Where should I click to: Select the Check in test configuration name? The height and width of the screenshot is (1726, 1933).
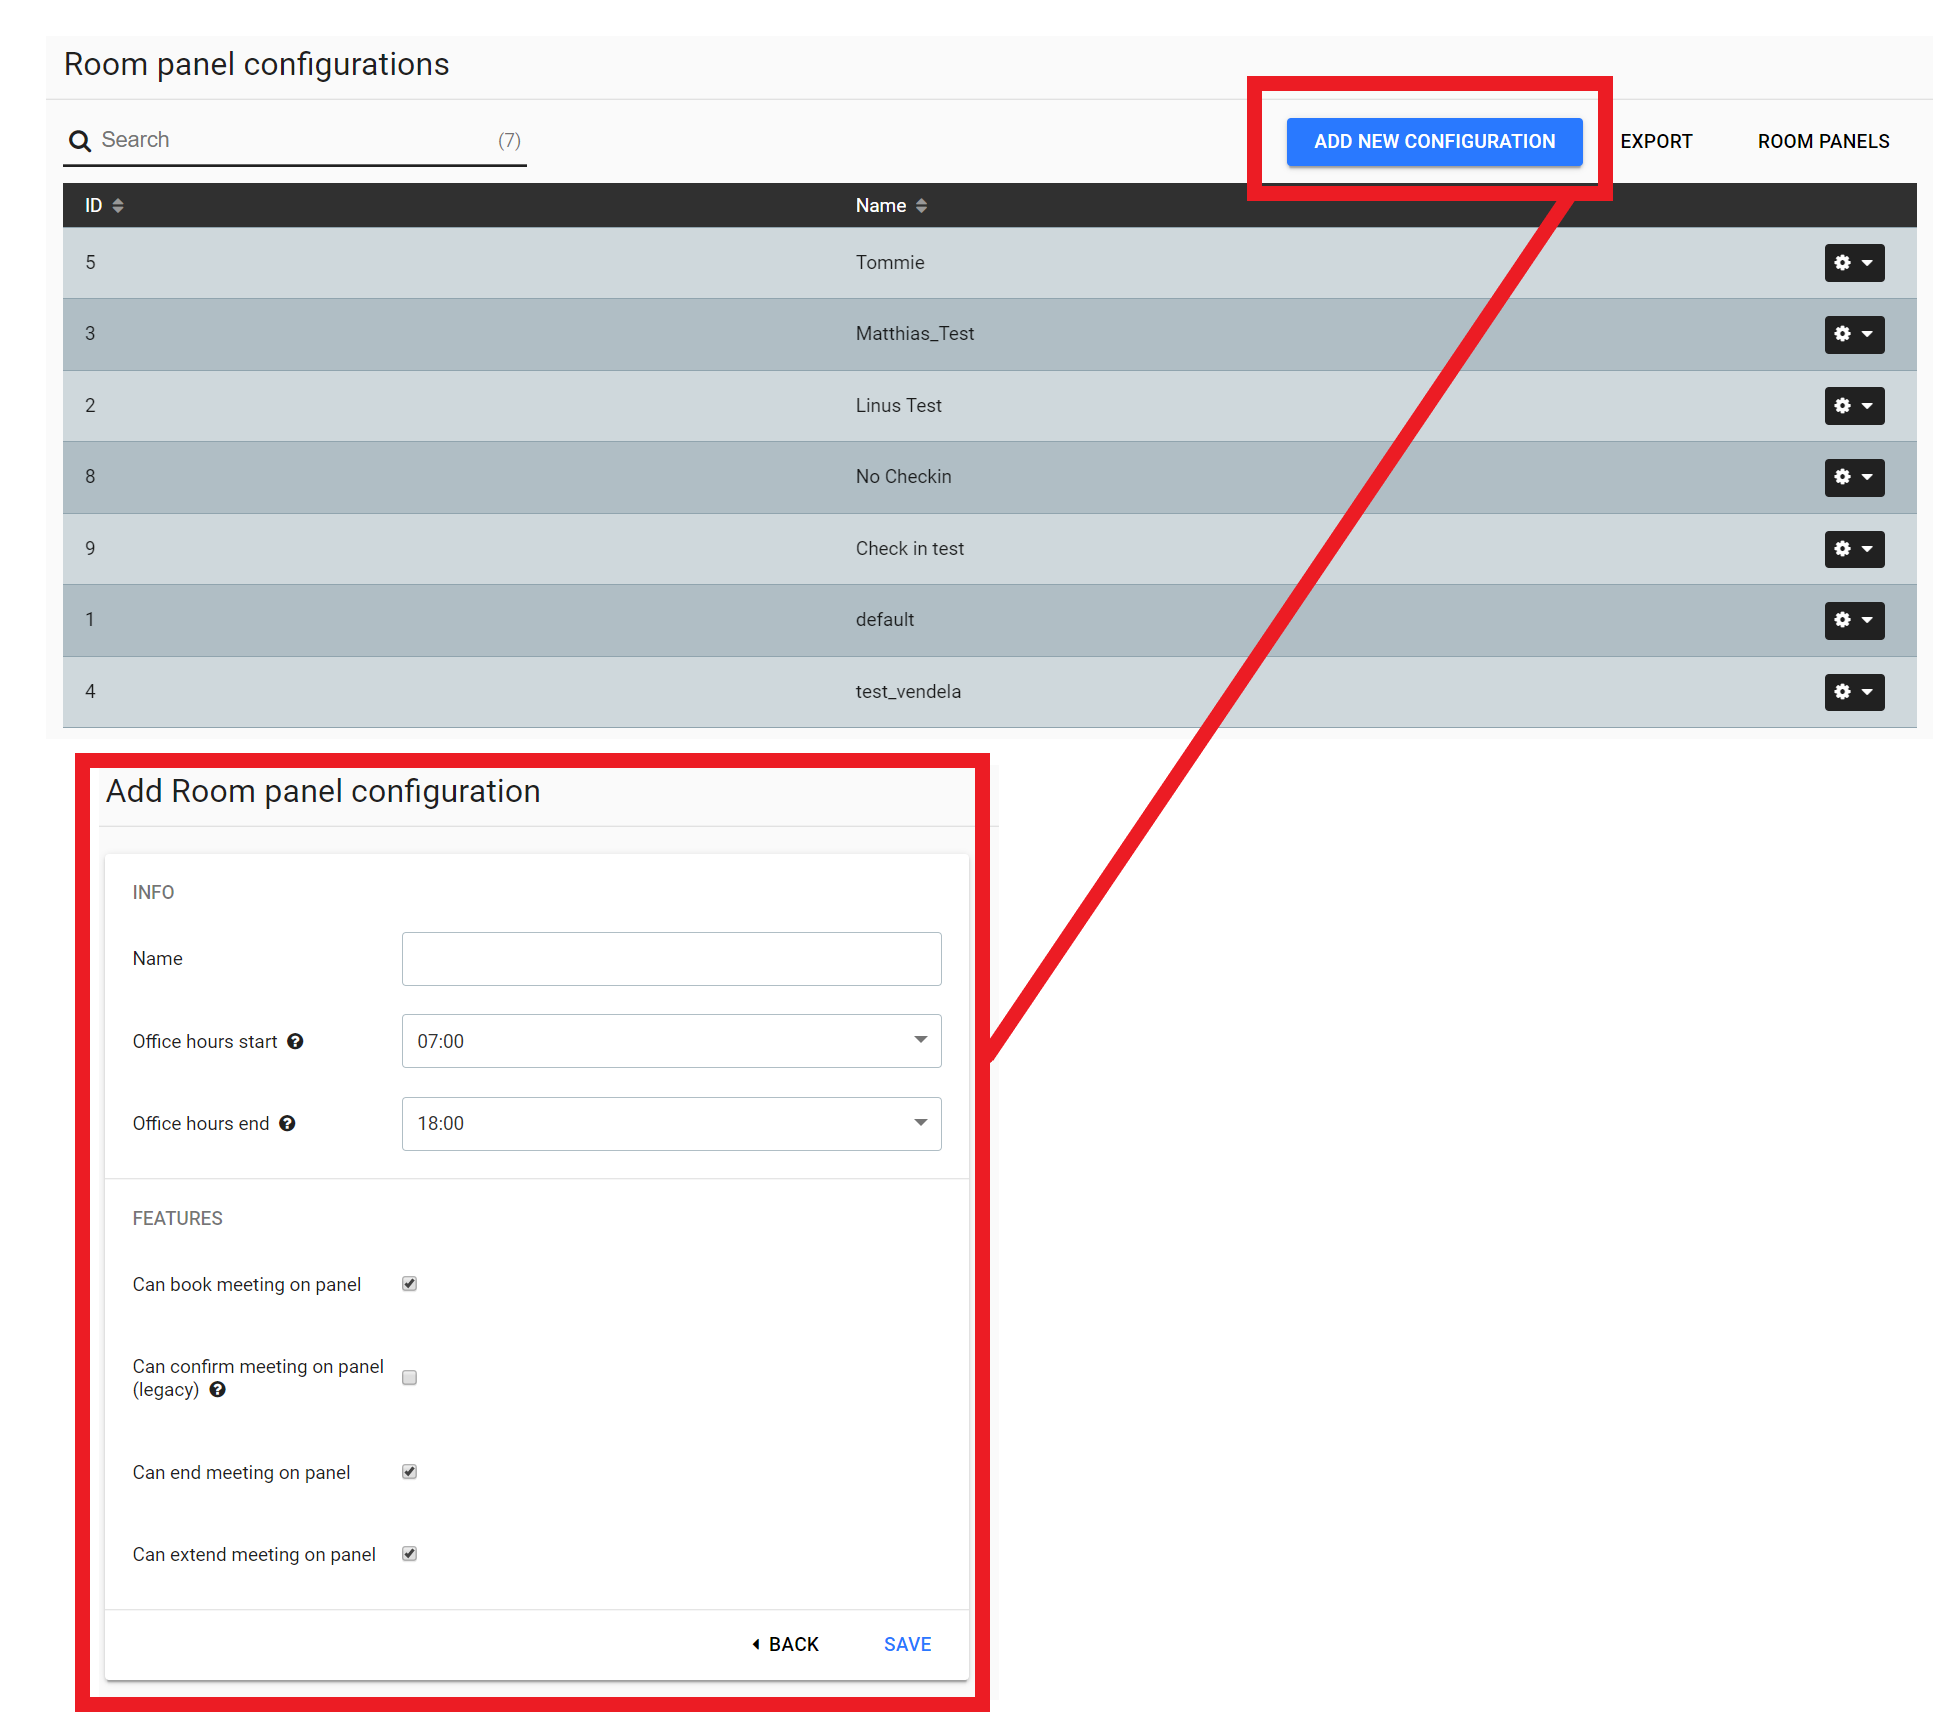(910, 548)
